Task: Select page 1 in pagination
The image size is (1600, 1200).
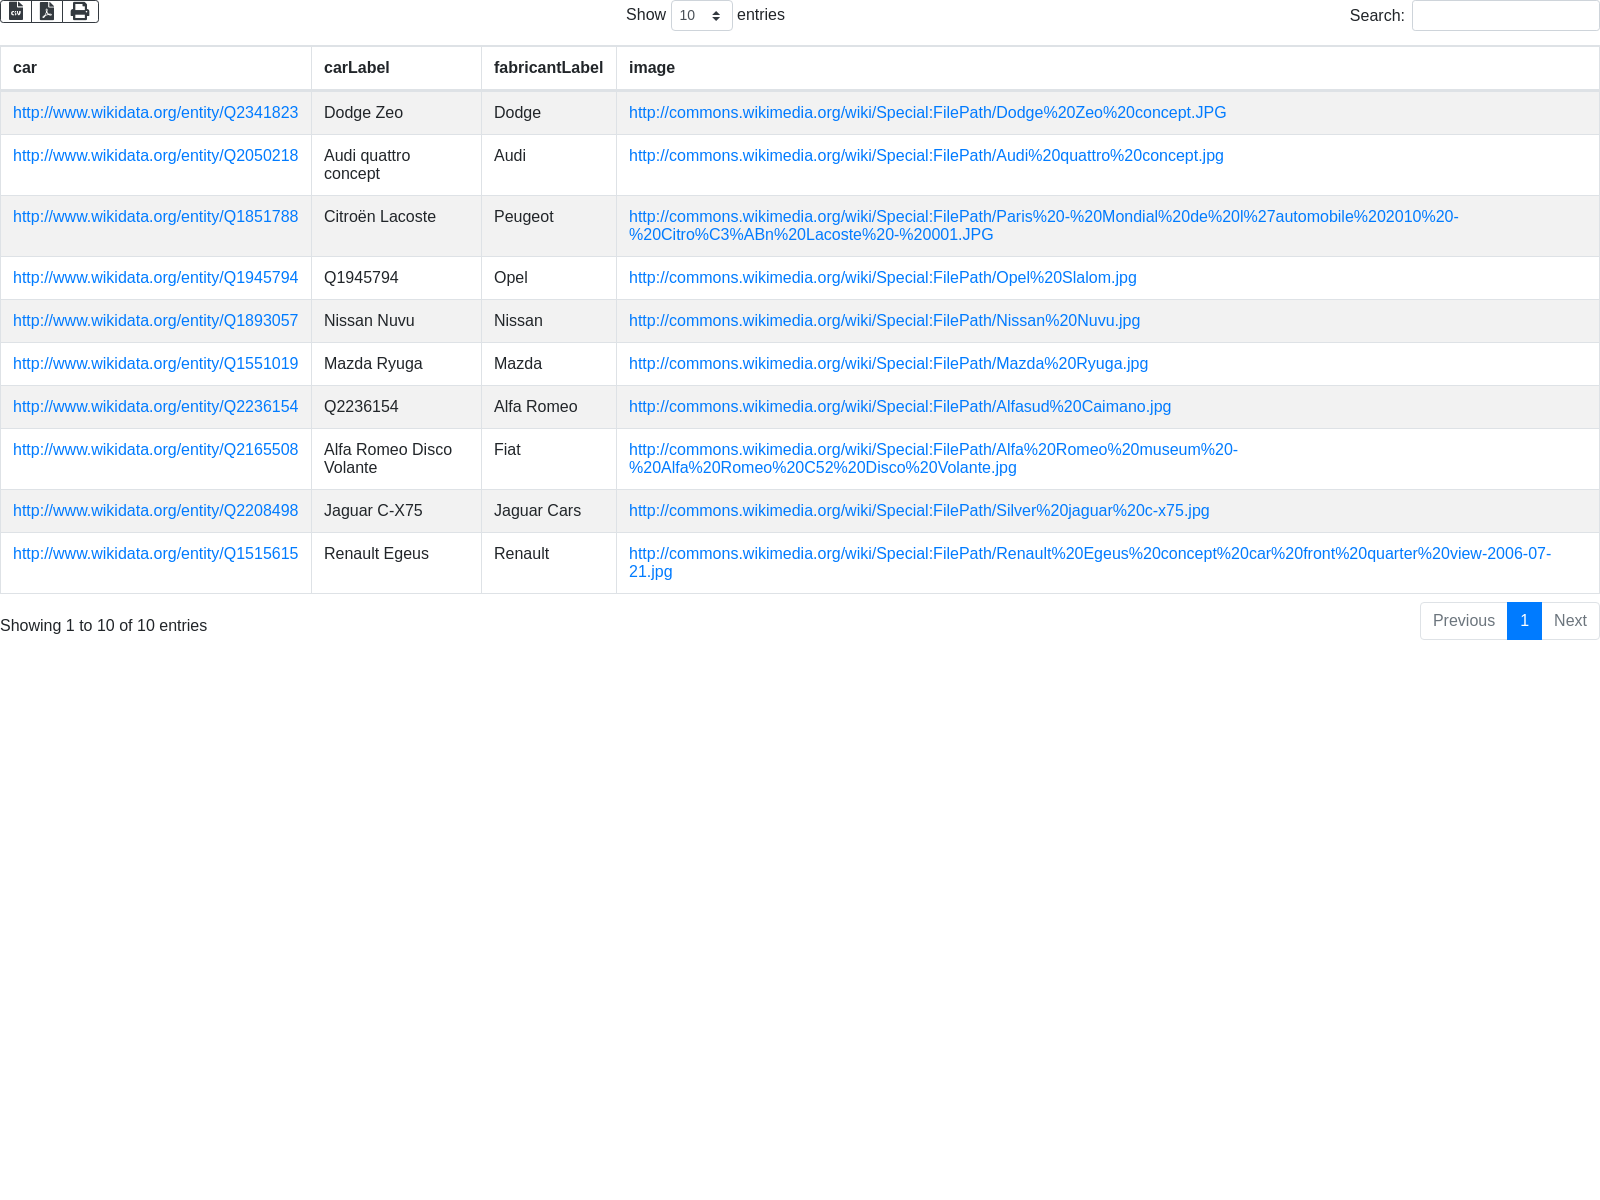Action: click(1524, 621)
